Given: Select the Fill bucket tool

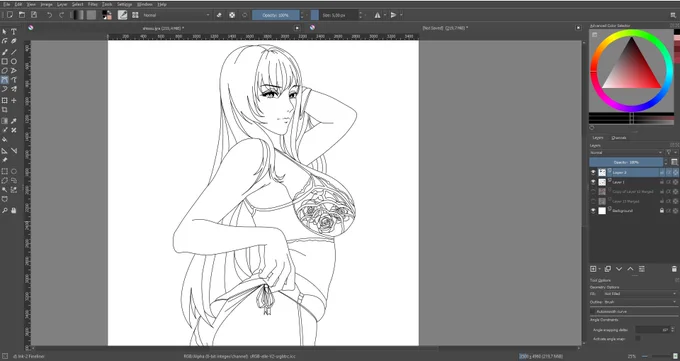Looking at the screenshot, I should click(x=5, y=139).
